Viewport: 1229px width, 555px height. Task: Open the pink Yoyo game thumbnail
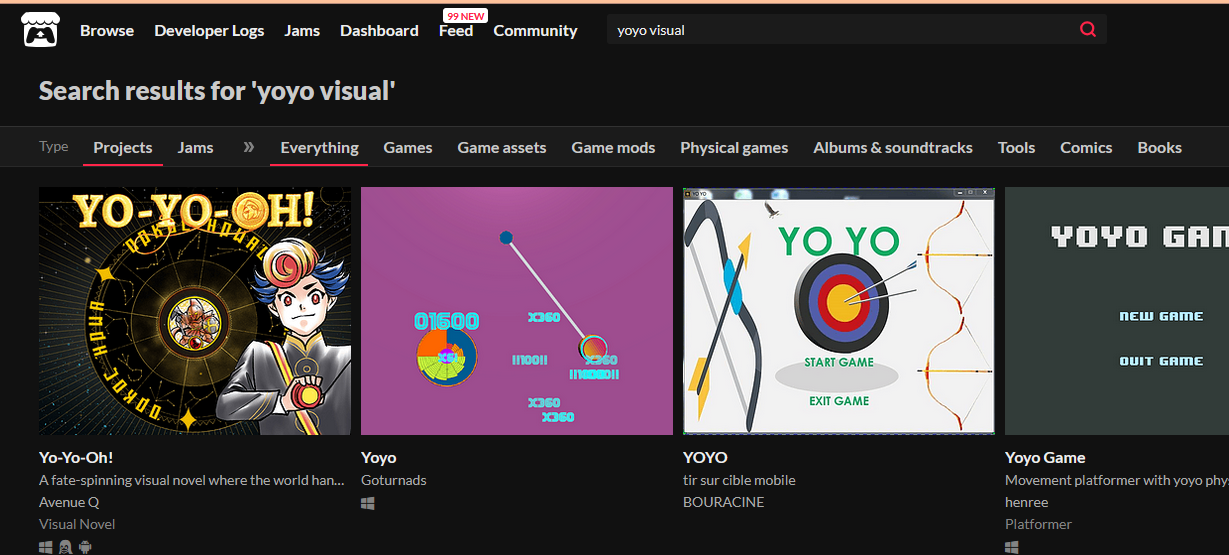517,311
